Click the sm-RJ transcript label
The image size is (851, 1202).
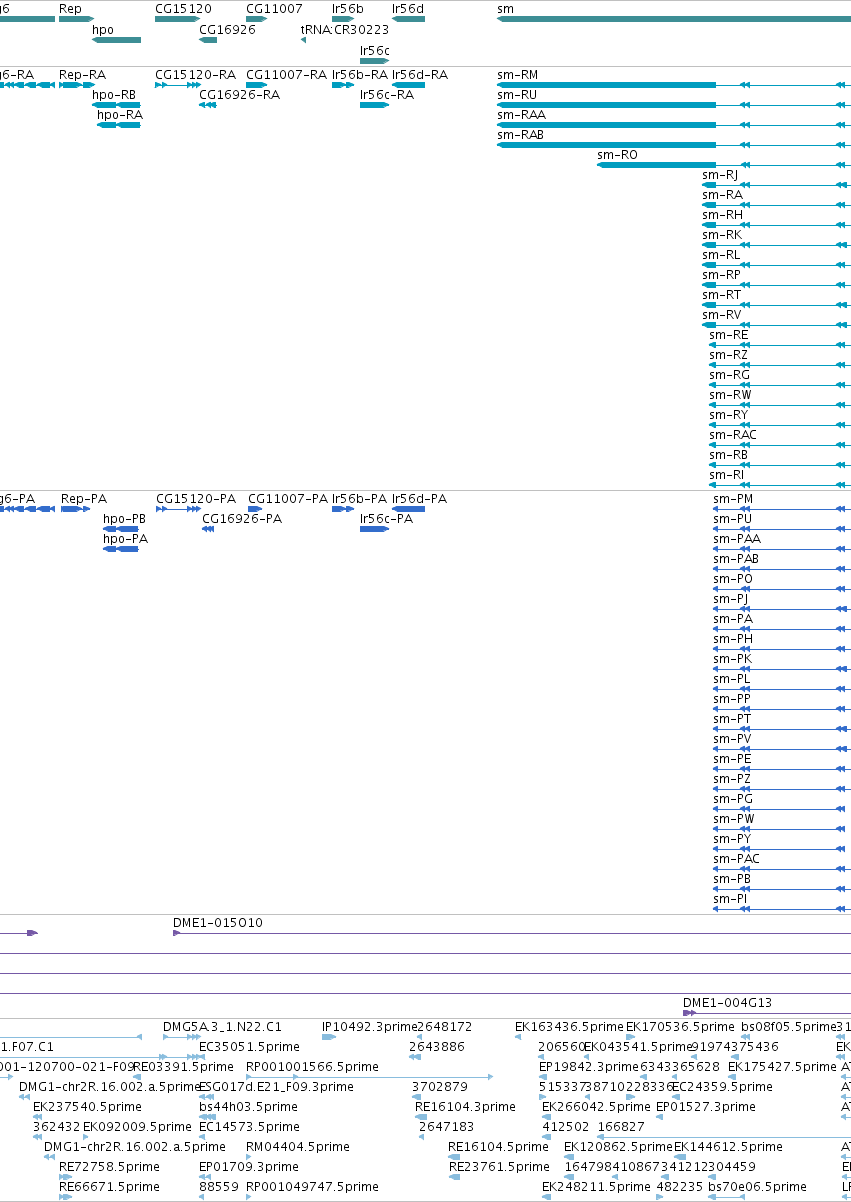tap(720, 175)
